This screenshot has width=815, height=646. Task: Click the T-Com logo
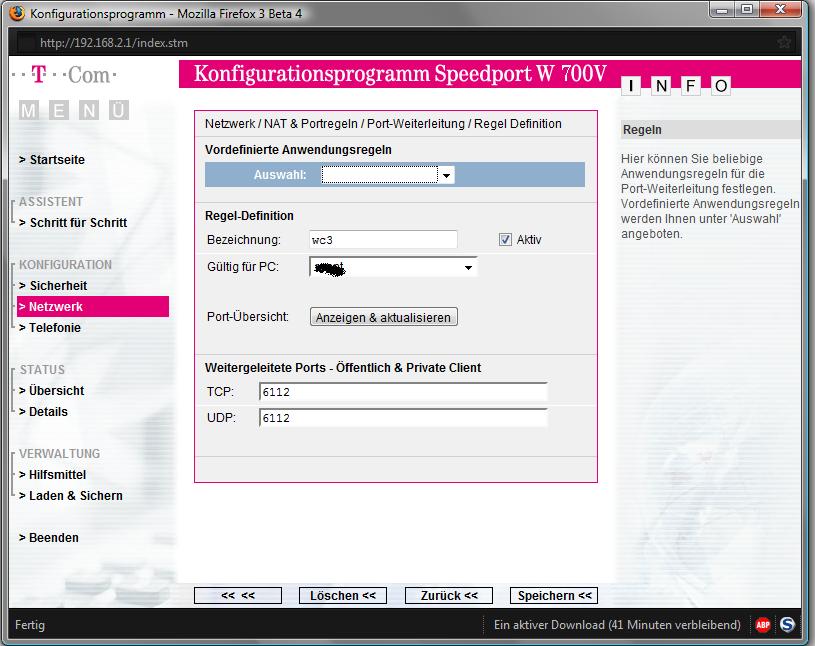pos(64,75)
